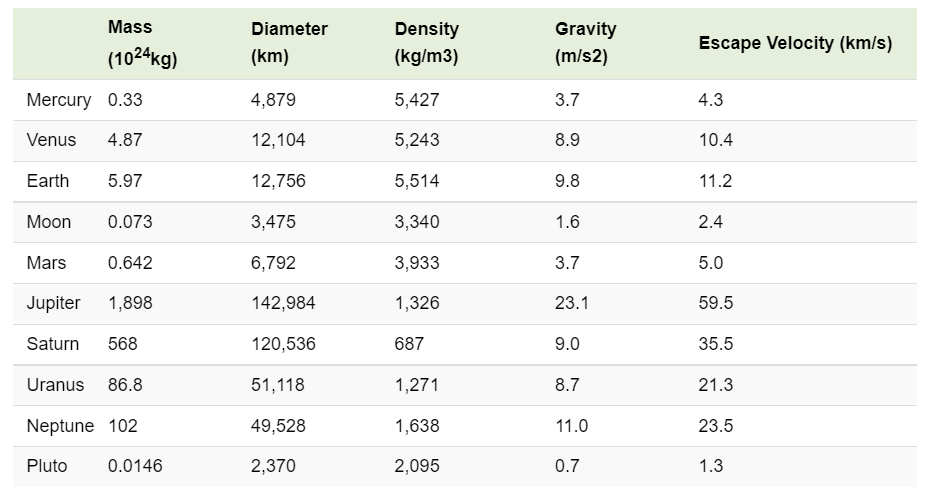Select the Uranus row label

click(x=56, y=385)
